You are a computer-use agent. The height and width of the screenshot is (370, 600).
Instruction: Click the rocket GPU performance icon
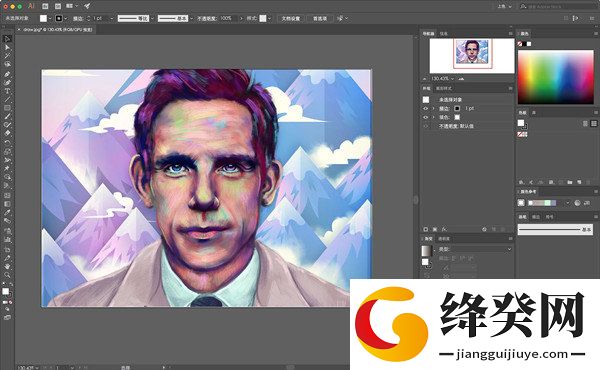click(87, 6)
